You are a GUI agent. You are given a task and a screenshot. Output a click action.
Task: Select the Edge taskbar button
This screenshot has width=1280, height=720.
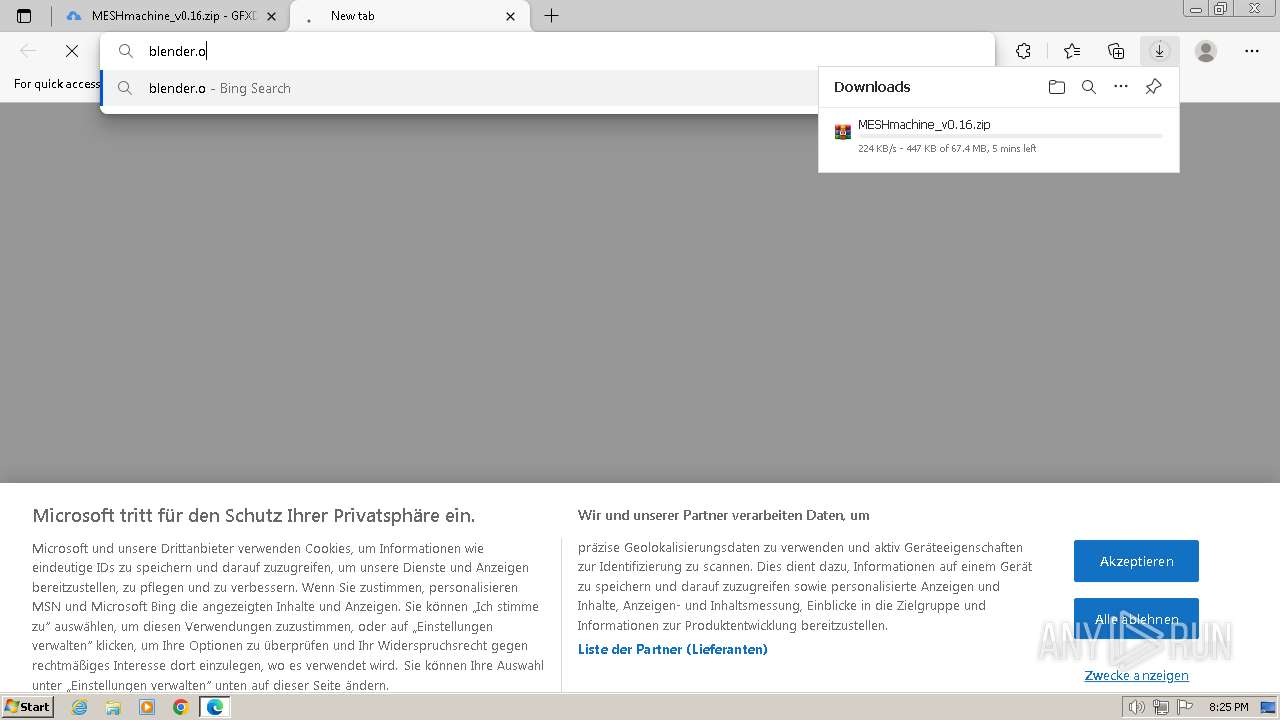[214, 707]
